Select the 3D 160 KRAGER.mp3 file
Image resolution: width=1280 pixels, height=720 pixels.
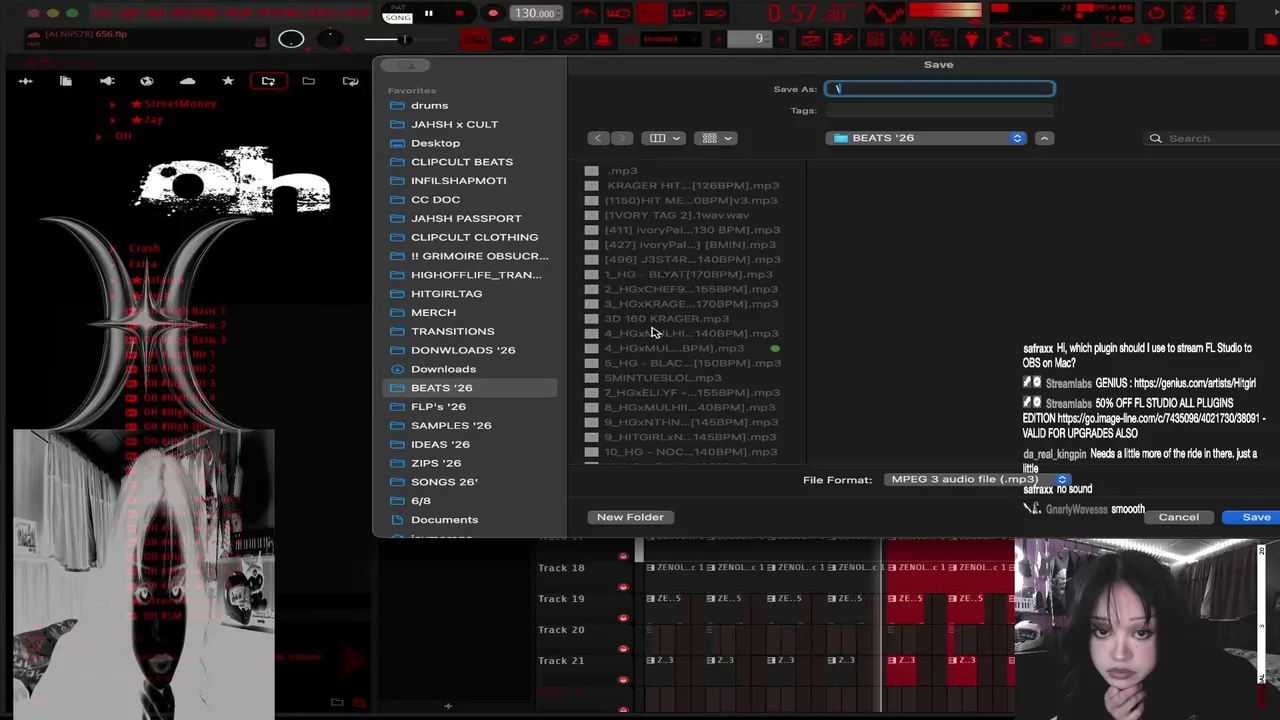pyautogui.click(x=666, y=319)
